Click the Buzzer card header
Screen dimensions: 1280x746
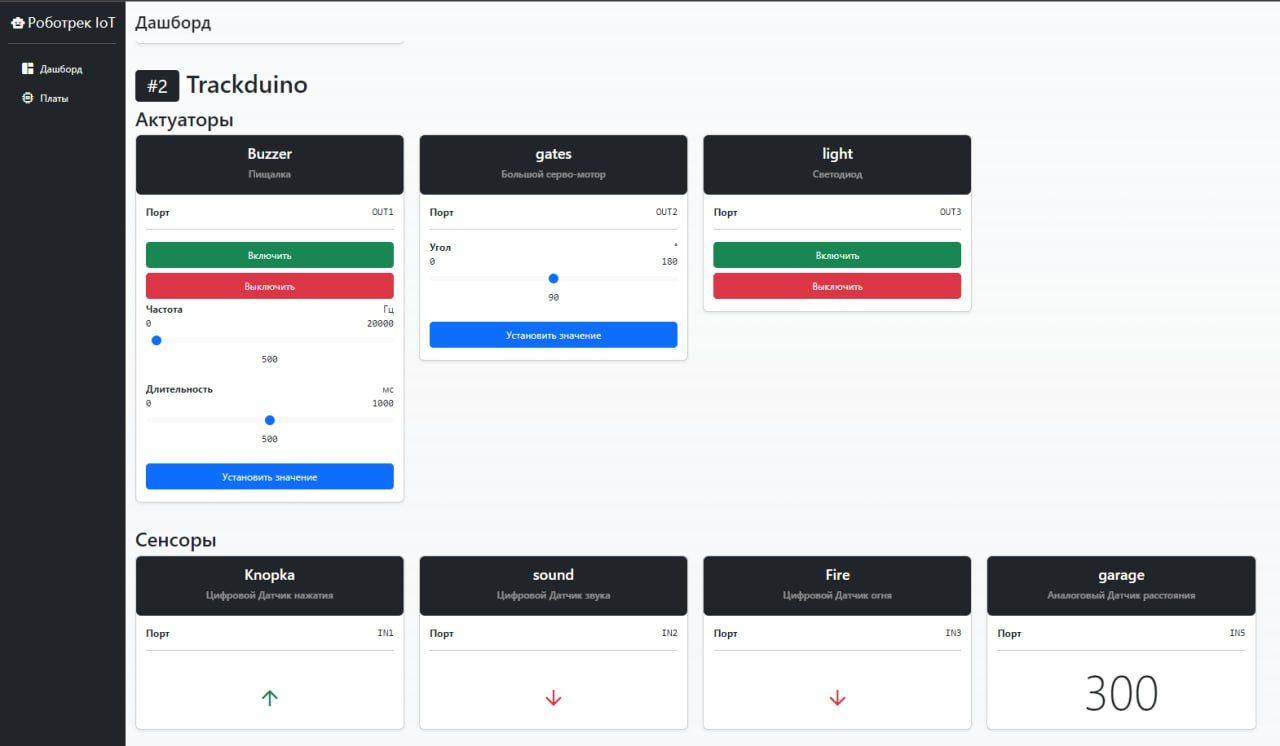point(269,164)
